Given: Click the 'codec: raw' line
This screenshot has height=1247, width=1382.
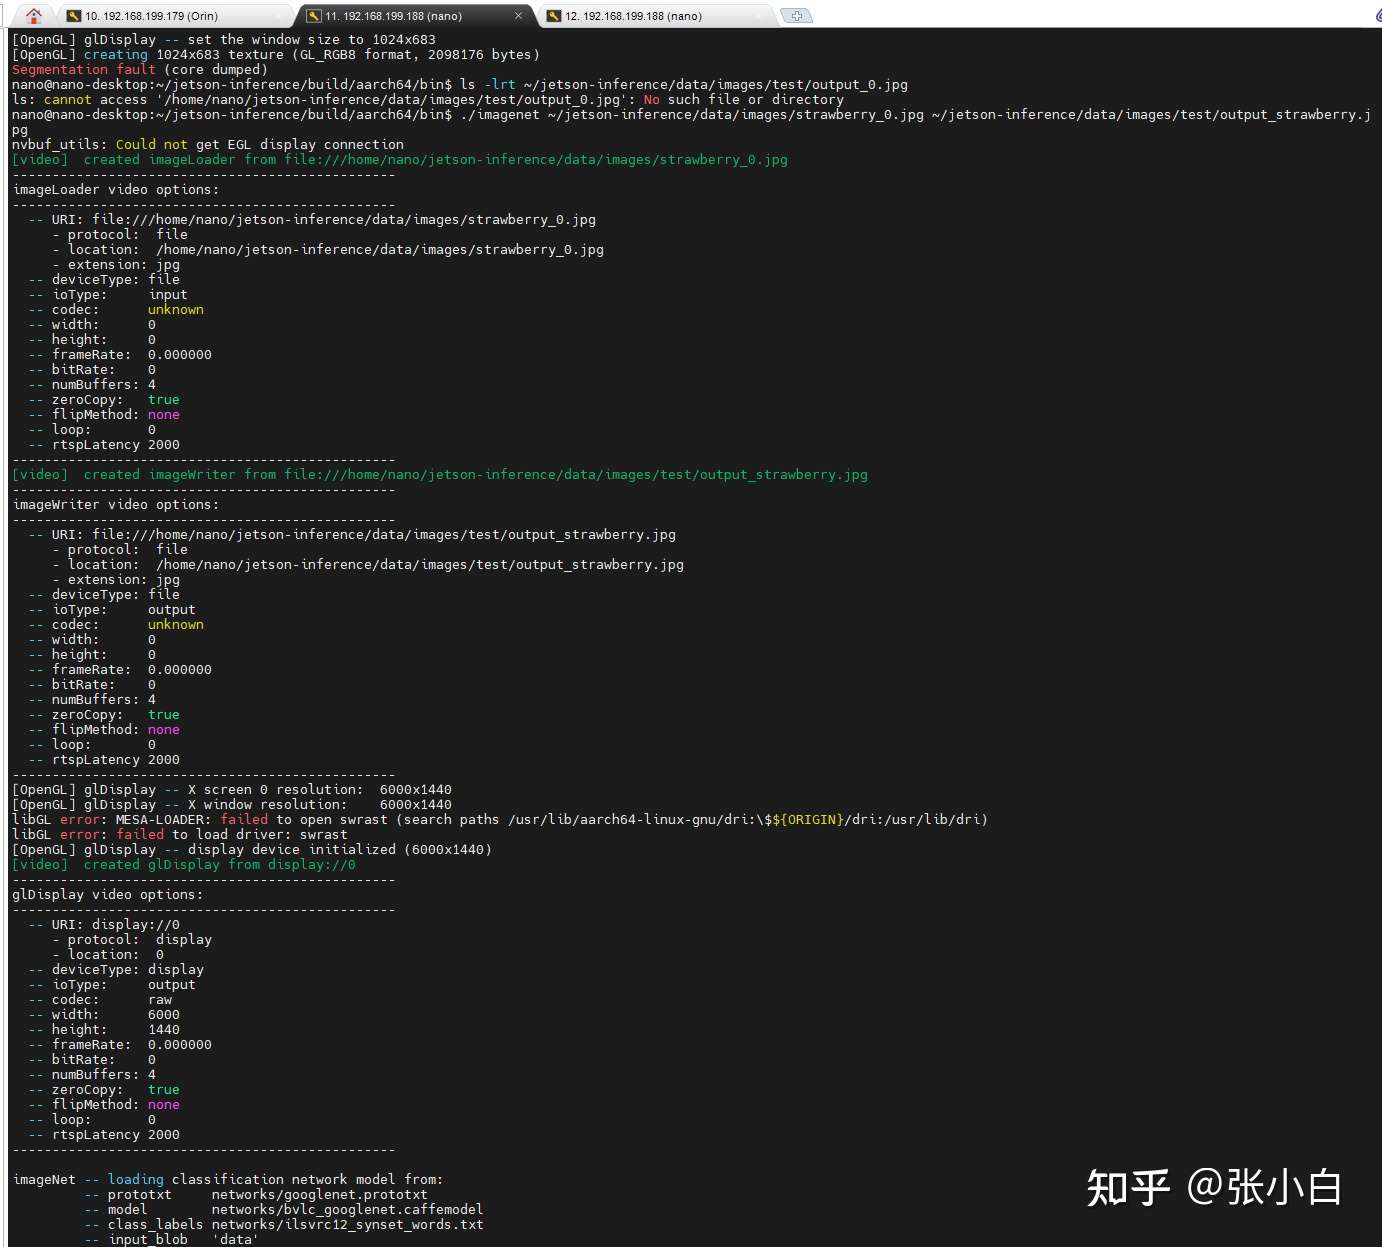Looking at the screenshot, I should 100,999.
